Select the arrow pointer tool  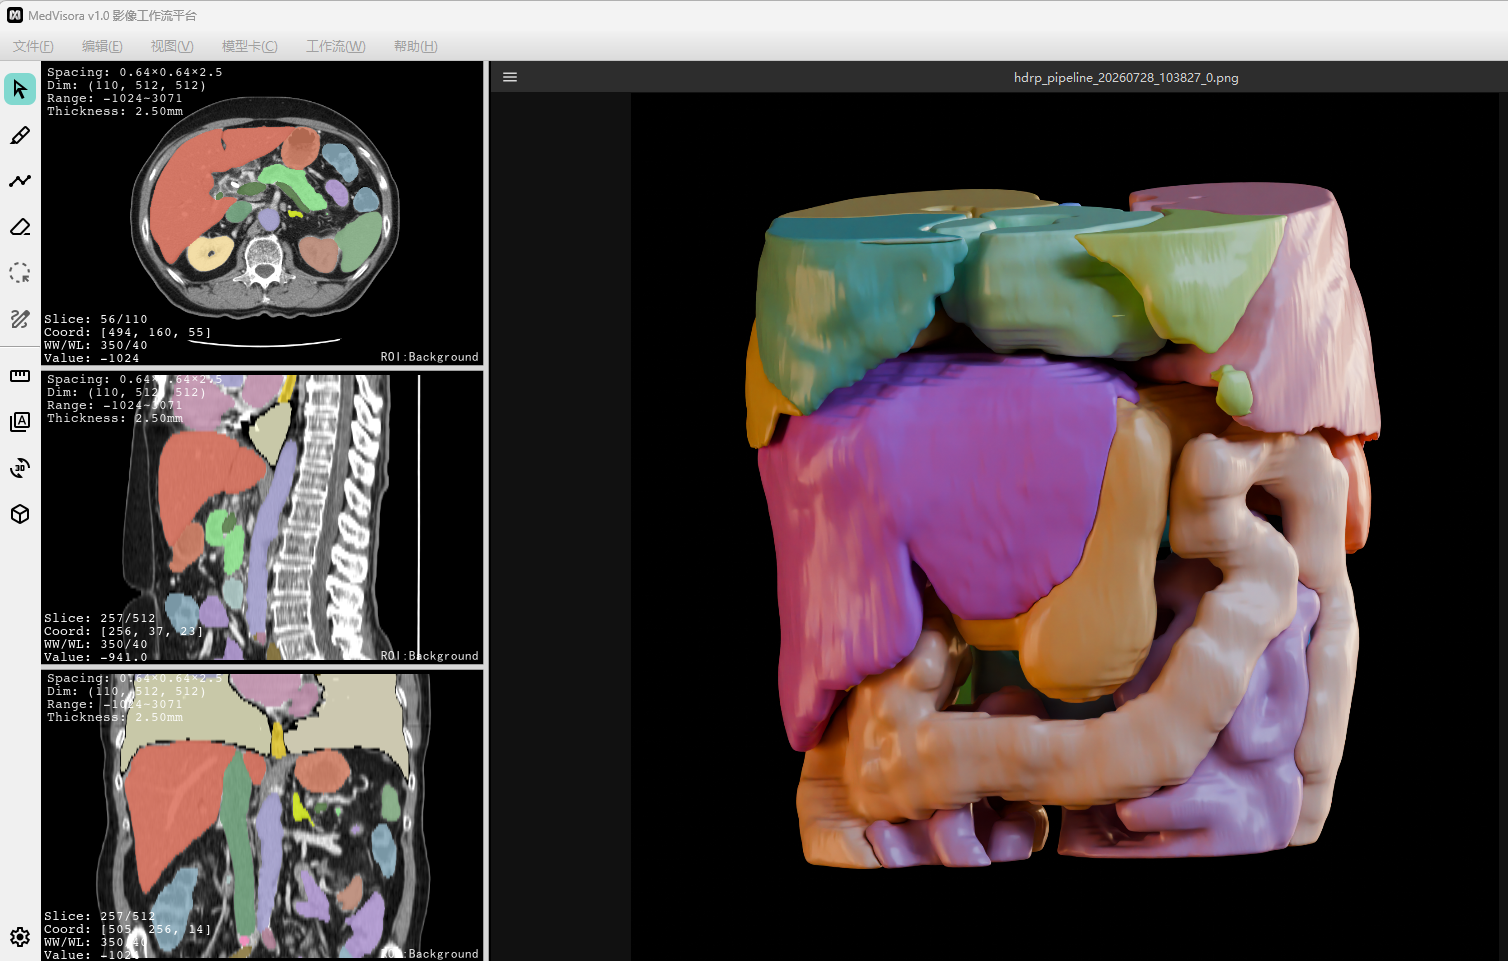20,89
